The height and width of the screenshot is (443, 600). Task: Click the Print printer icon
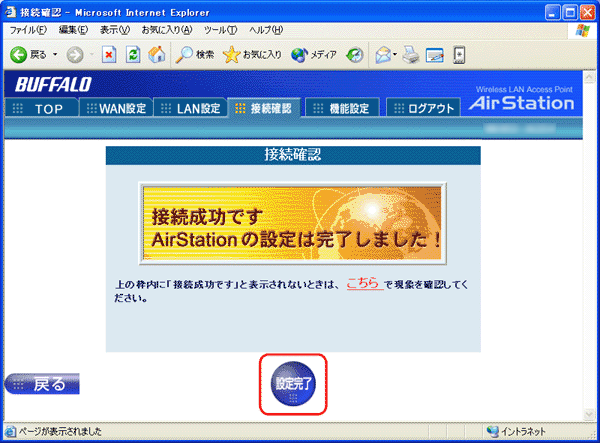[411, 55]
